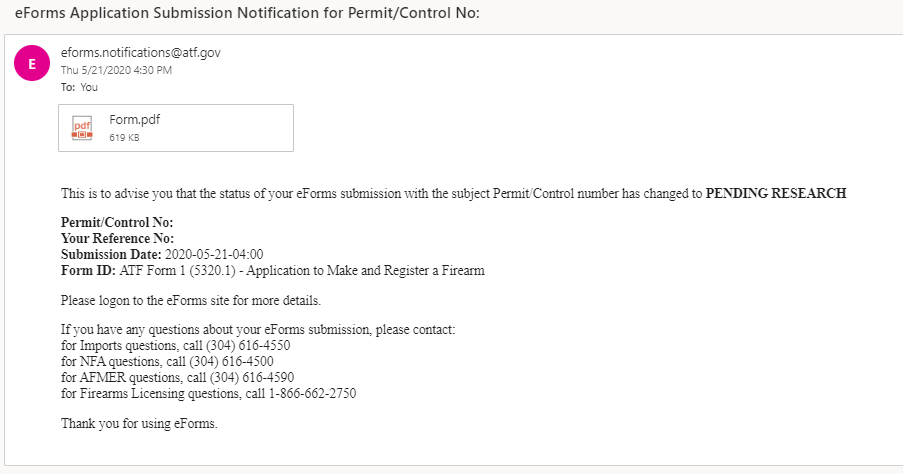Image resolution: width=903 pixels, height=474 pixels.
Task: Click the Thu 5/21/2020 4:30 PM timestamp
Action: (x=116, y=70)
